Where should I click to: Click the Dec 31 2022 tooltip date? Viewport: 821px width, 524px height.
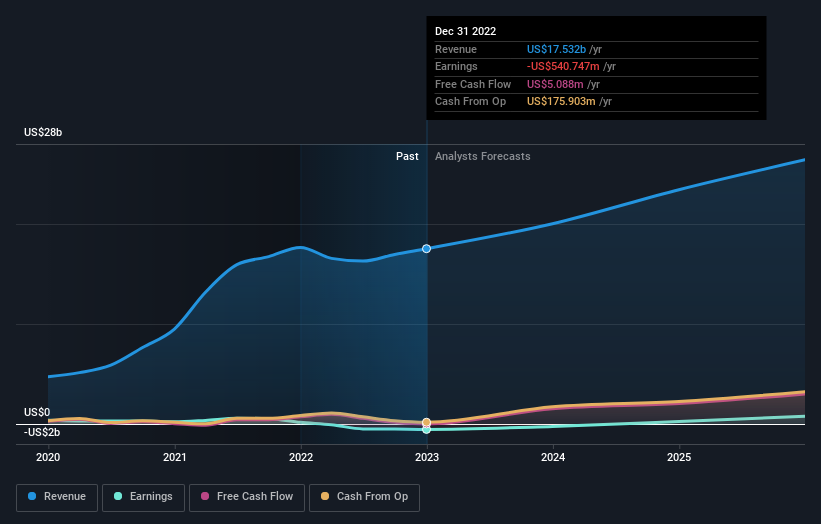[465, 31]
